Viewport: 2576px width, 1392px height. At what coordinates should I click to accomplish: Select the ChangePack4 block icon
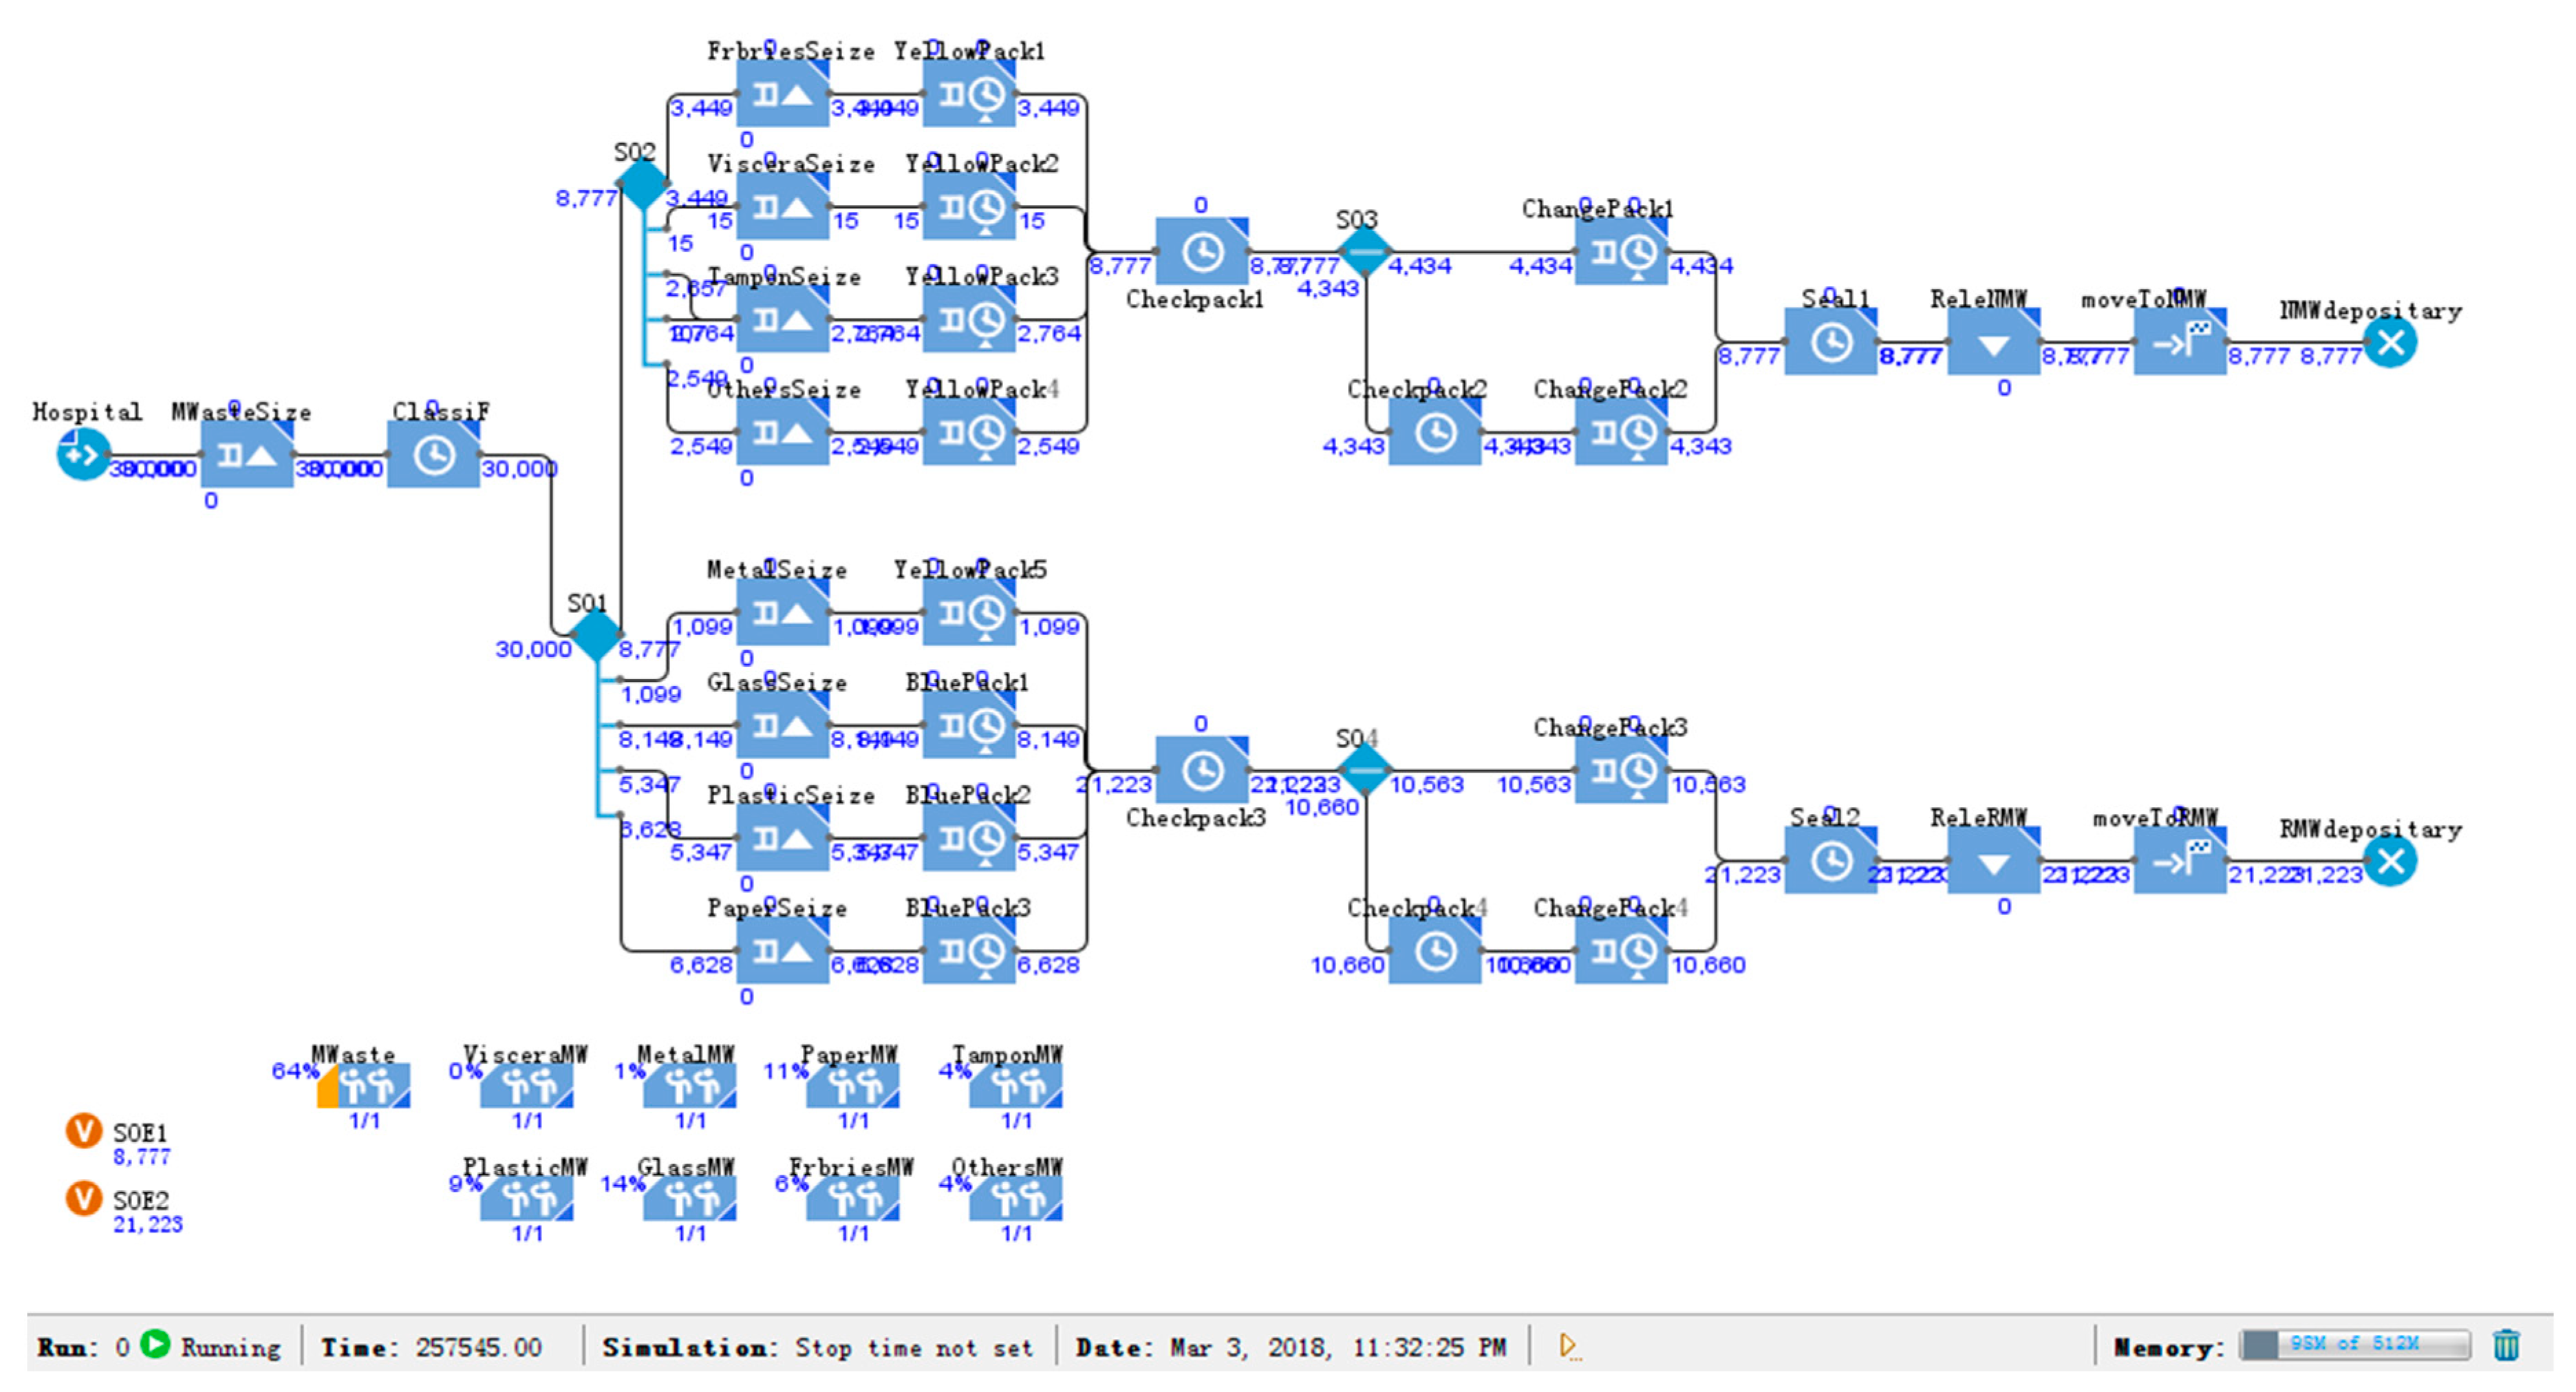[x=1621, y=951]
